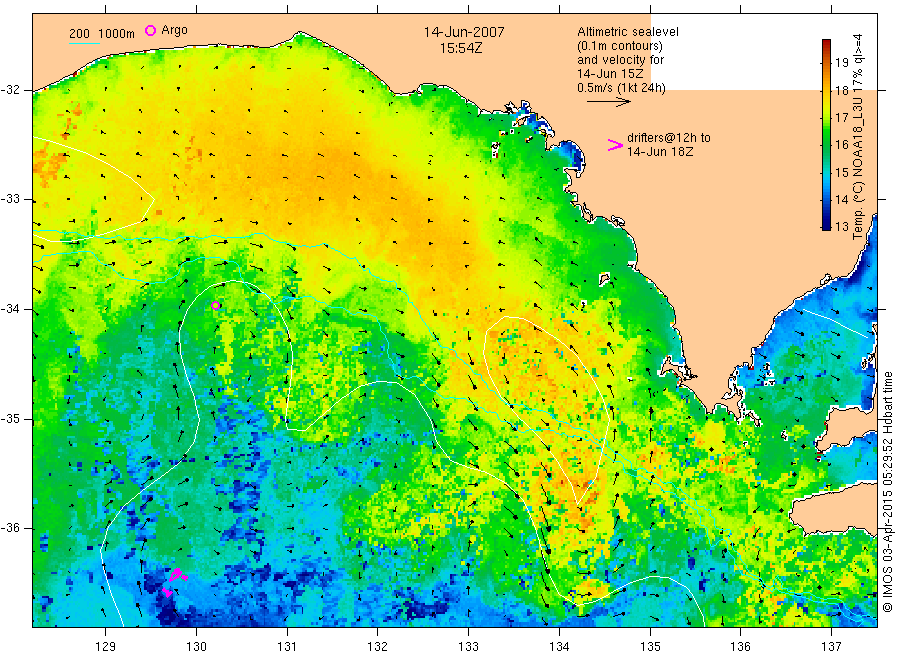
Task: Click the magenta Argo circle in the legend
Action: pyautogui.click(x=150, y=30)
